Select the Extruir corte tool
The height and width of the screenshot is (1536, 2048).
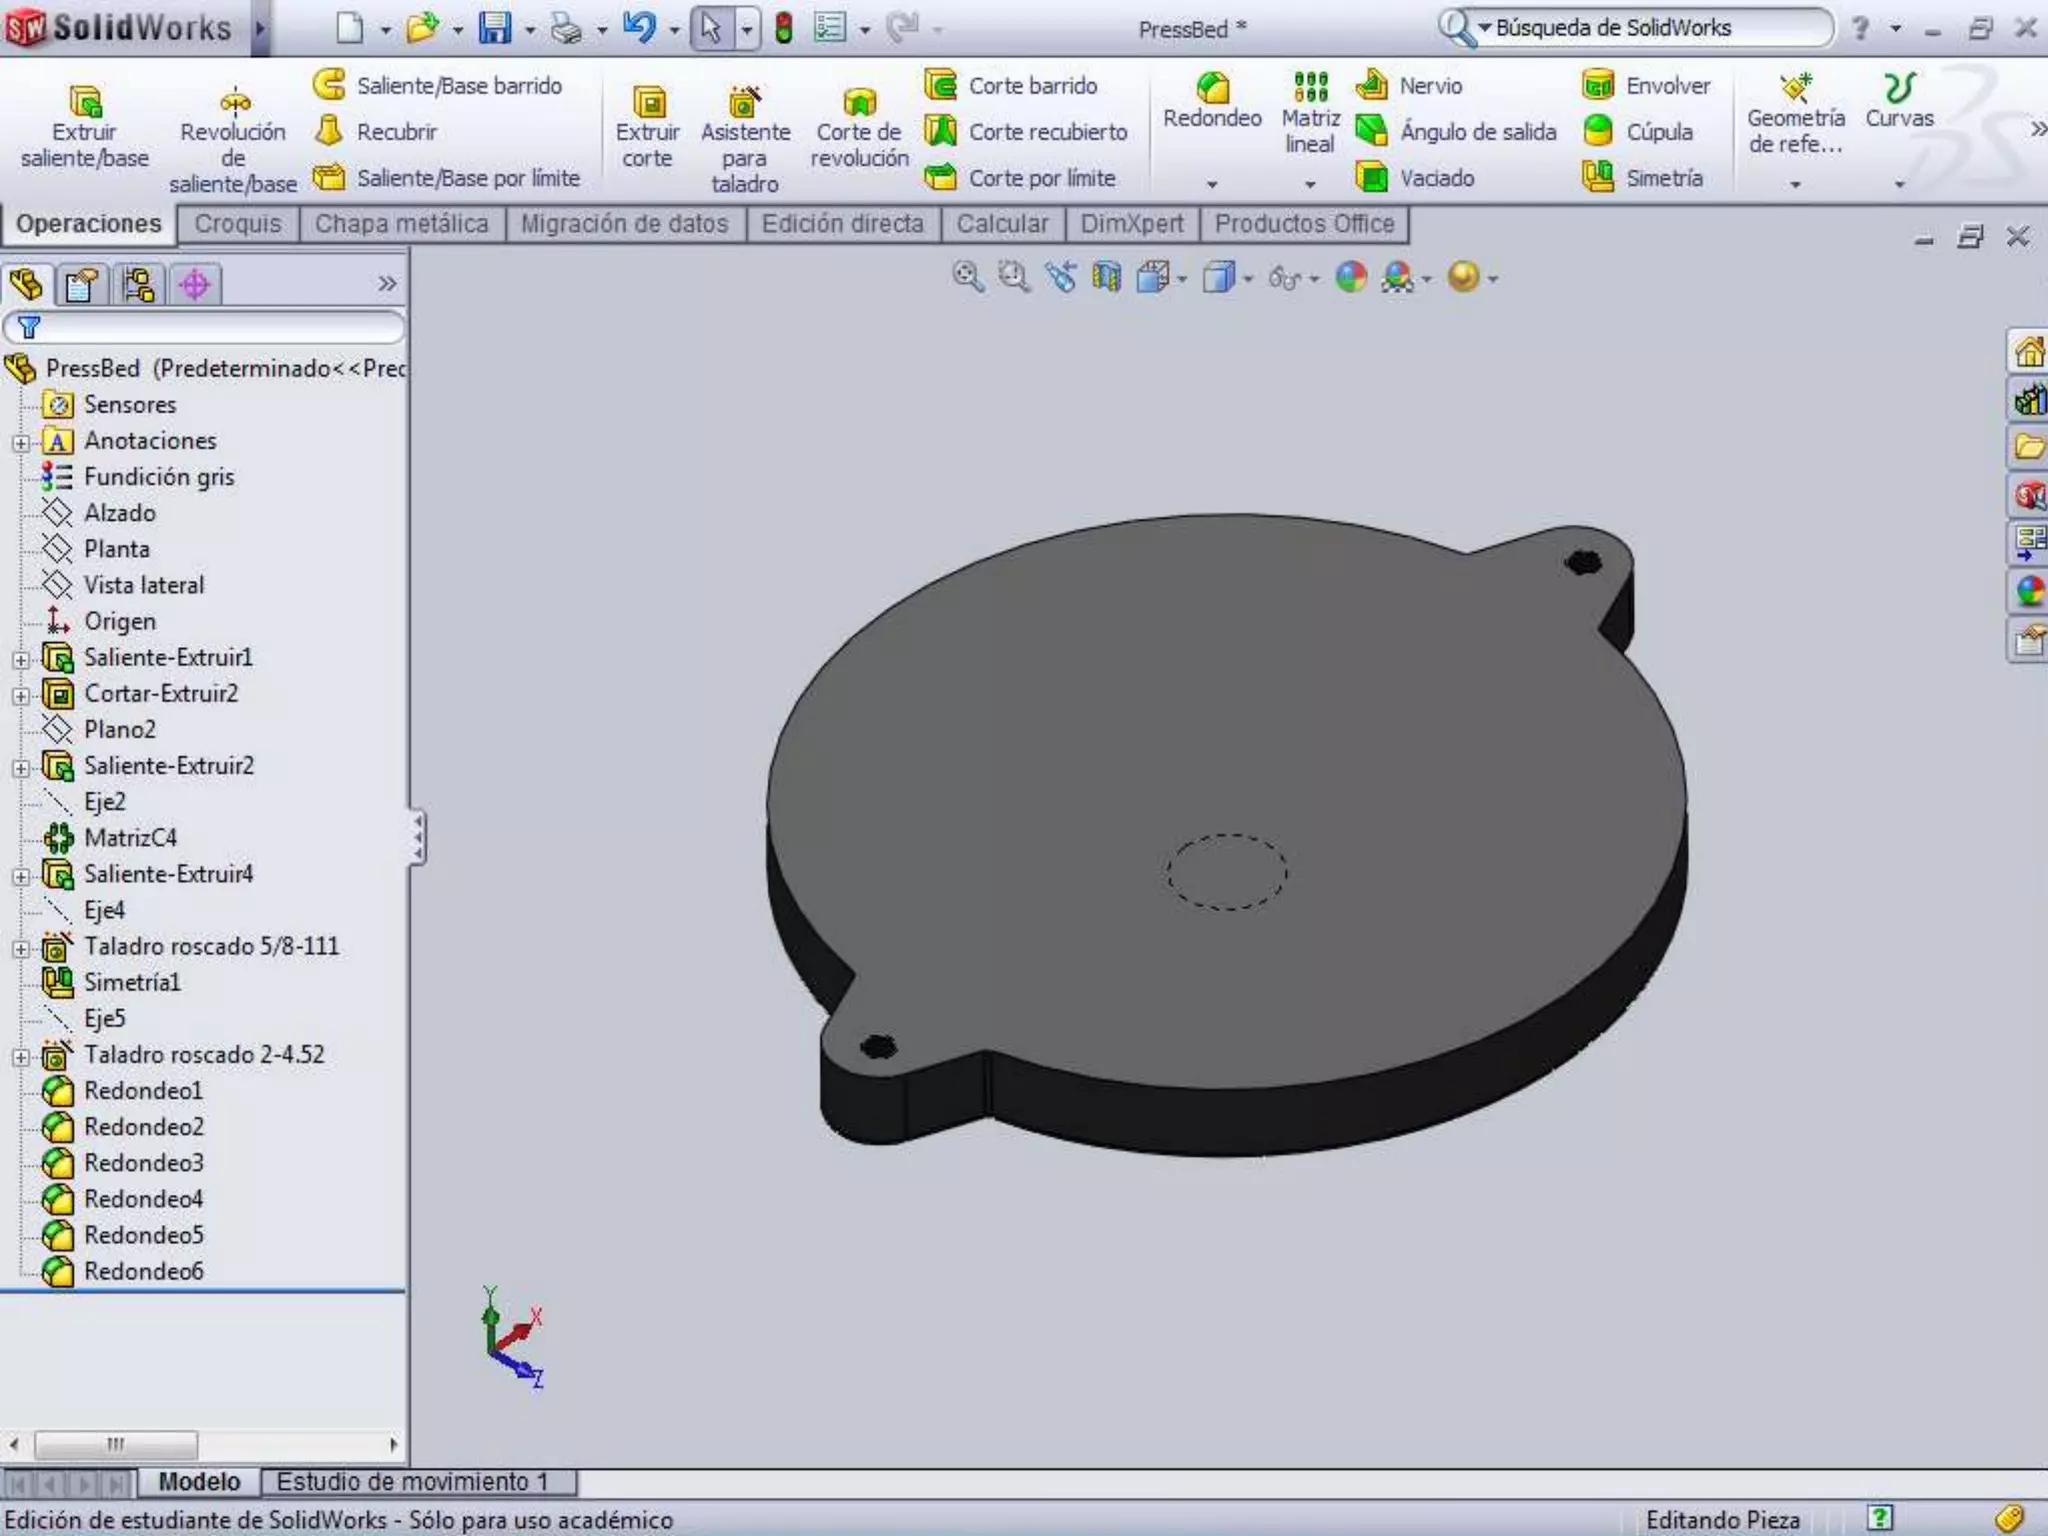(x=647, y=126)
